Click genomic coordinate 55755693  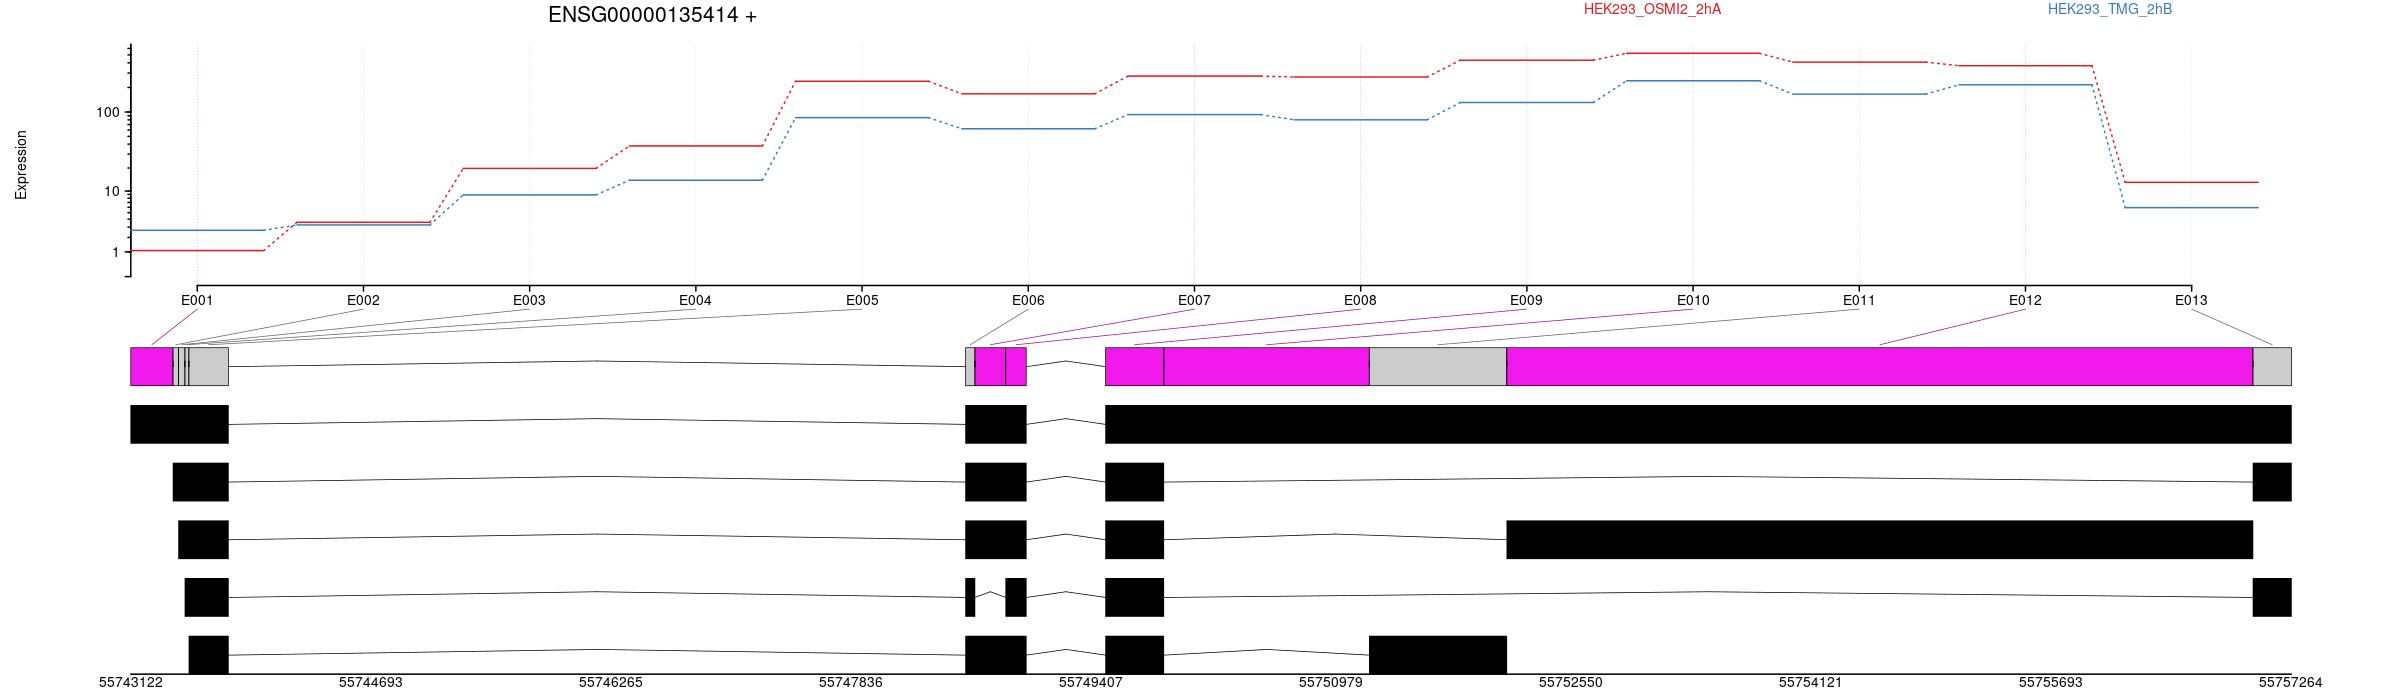(x=2051, y=683)
